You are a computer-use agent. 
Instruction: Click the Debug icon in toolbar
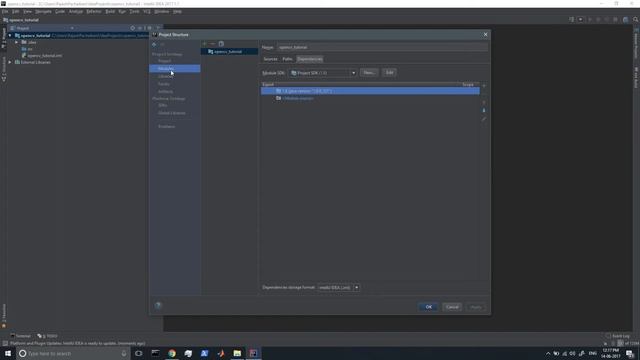pos(598,20)
